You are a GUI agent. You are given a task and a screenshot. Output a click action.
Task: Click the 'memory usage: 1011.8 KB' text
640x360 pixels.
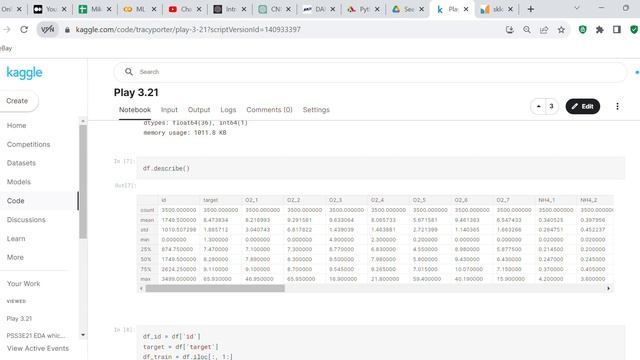coord(184,133)
